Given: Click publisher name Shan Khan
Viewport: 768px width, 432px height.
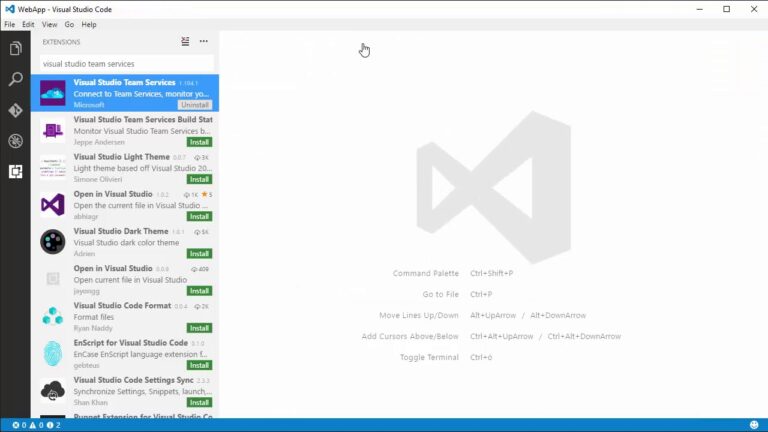Looking at the screenshot, I should (91, 403).
